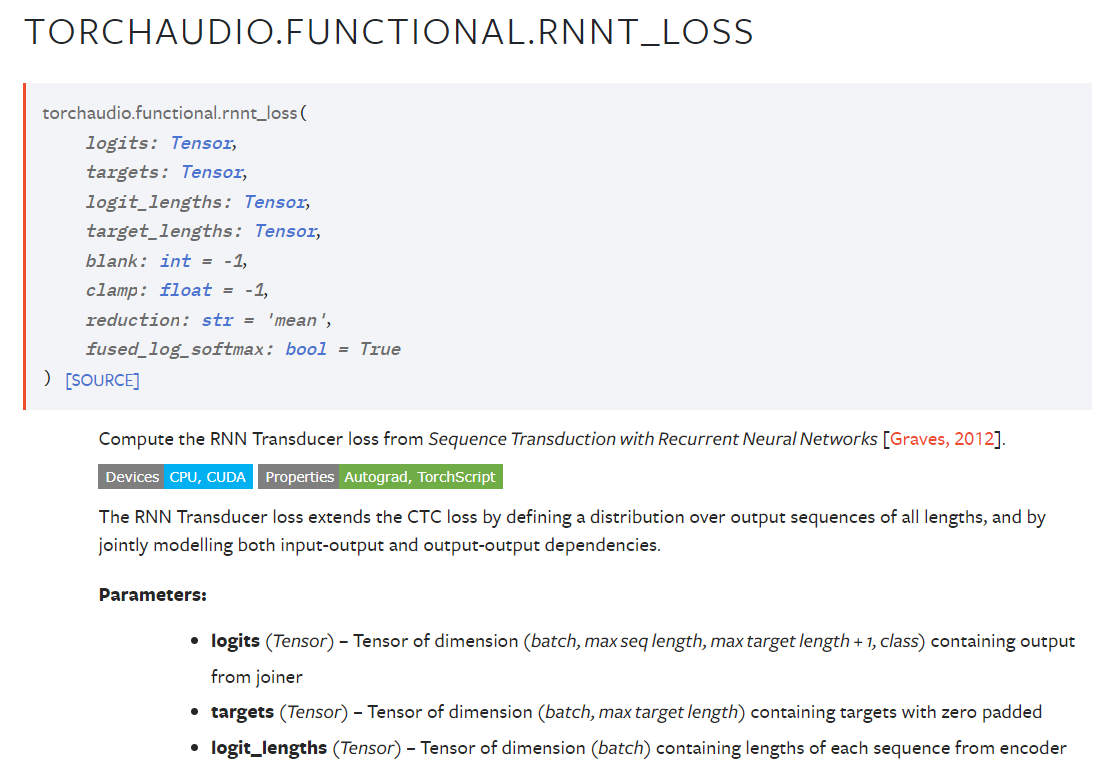This screenshot has height=759, width=1104.
Task: Click the Properties badge label
Action: pos(299,477)
